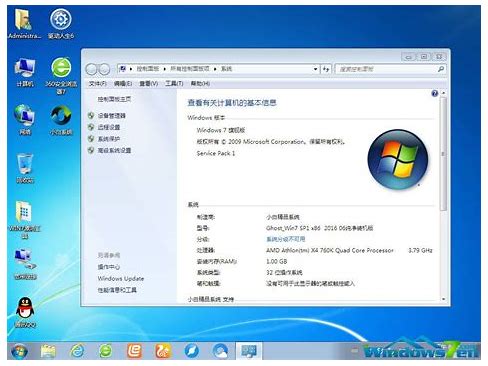Click the 所有控制面板项 breadcrumb segment
Screen dimensions: 488x366
pos(190,69)
